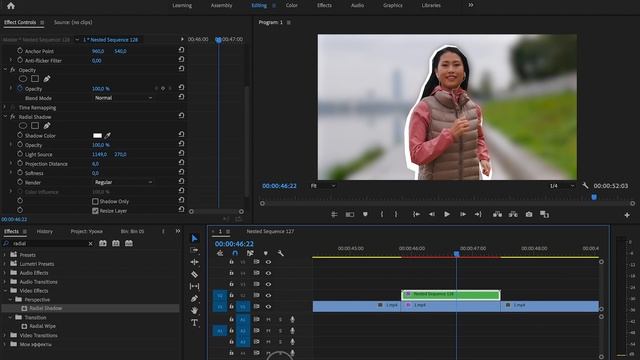Open playback resolution 1/4 dropdown
Viewport: 640px width, 360px height.
click(x=561, y=186)
